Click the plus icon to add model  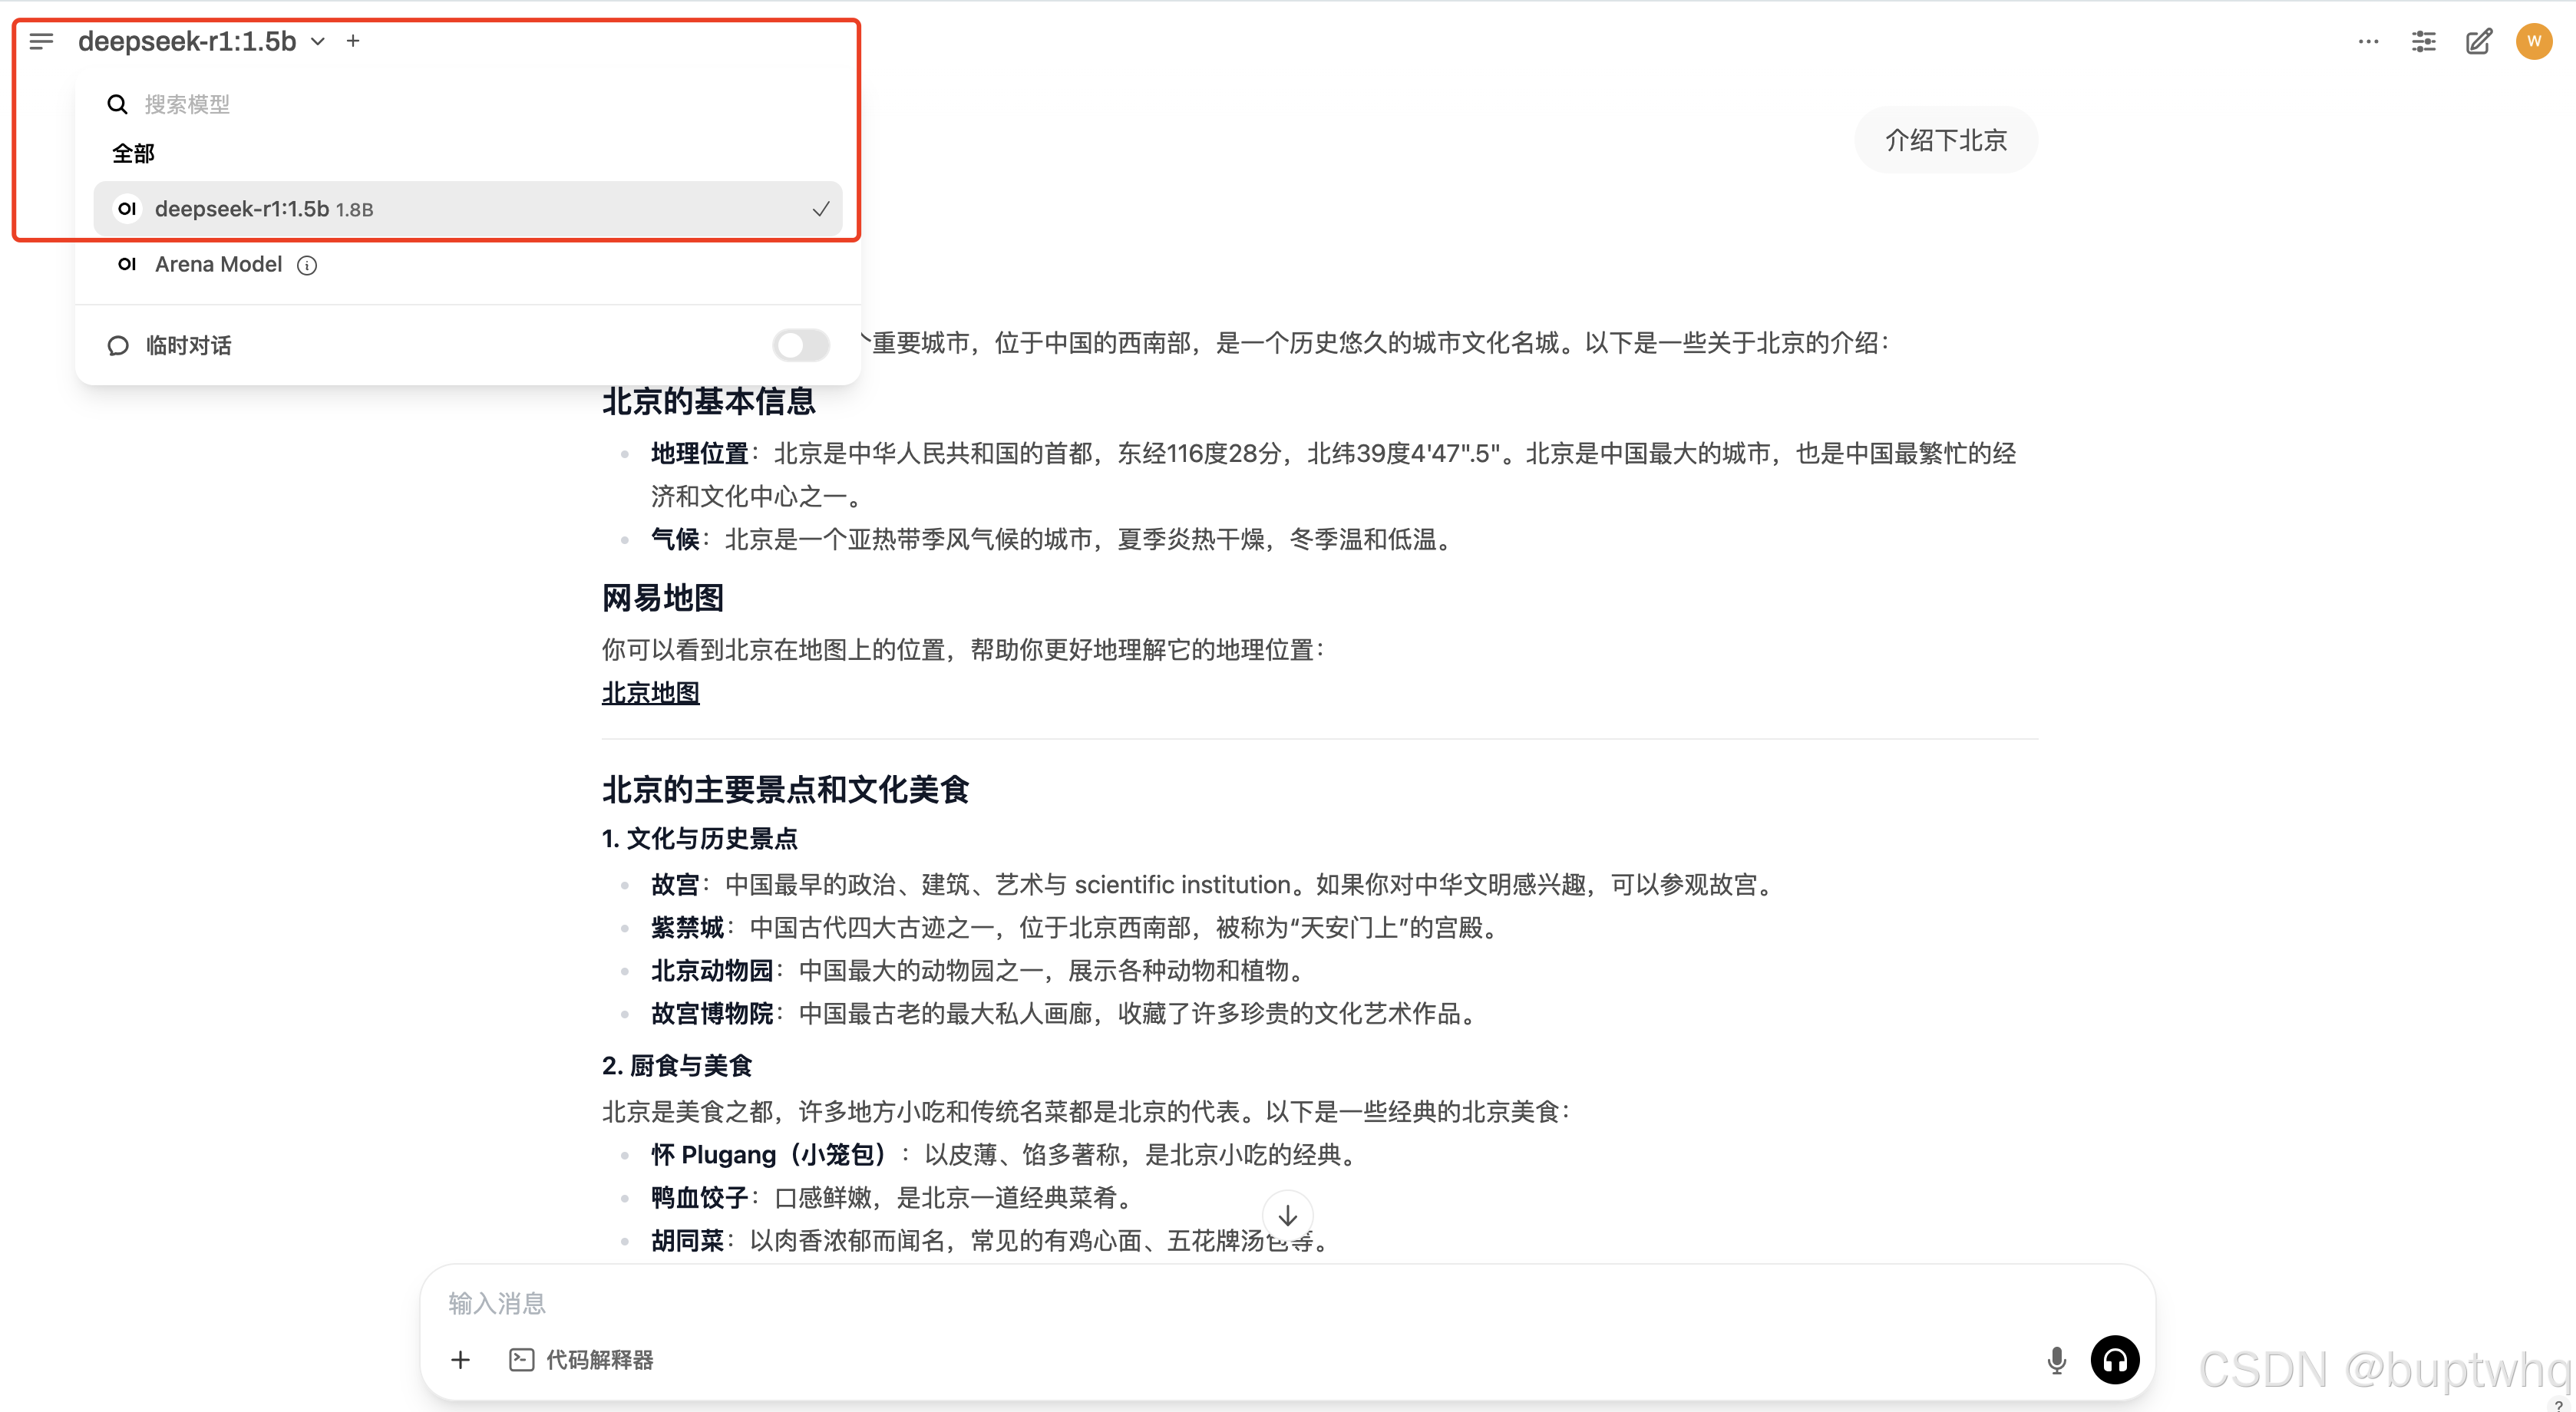coord(353,41)
